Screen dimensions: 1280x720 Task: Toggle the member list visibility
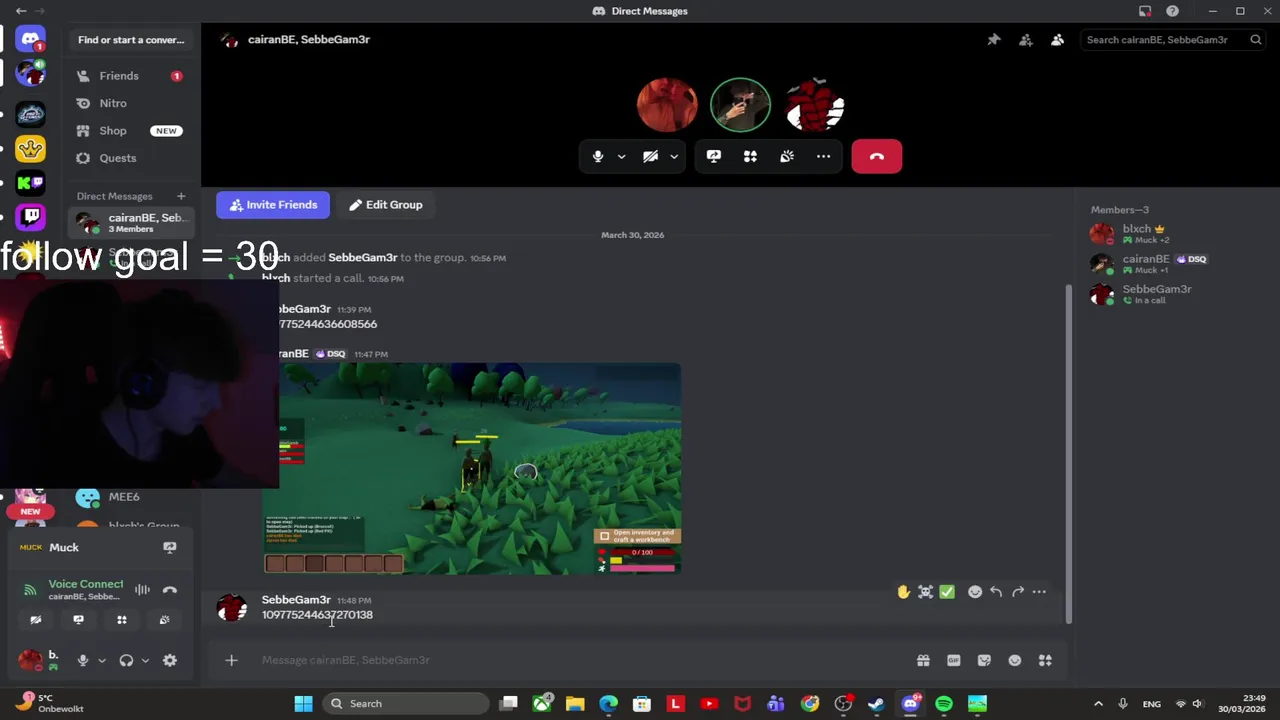(x=1057, y=40)
